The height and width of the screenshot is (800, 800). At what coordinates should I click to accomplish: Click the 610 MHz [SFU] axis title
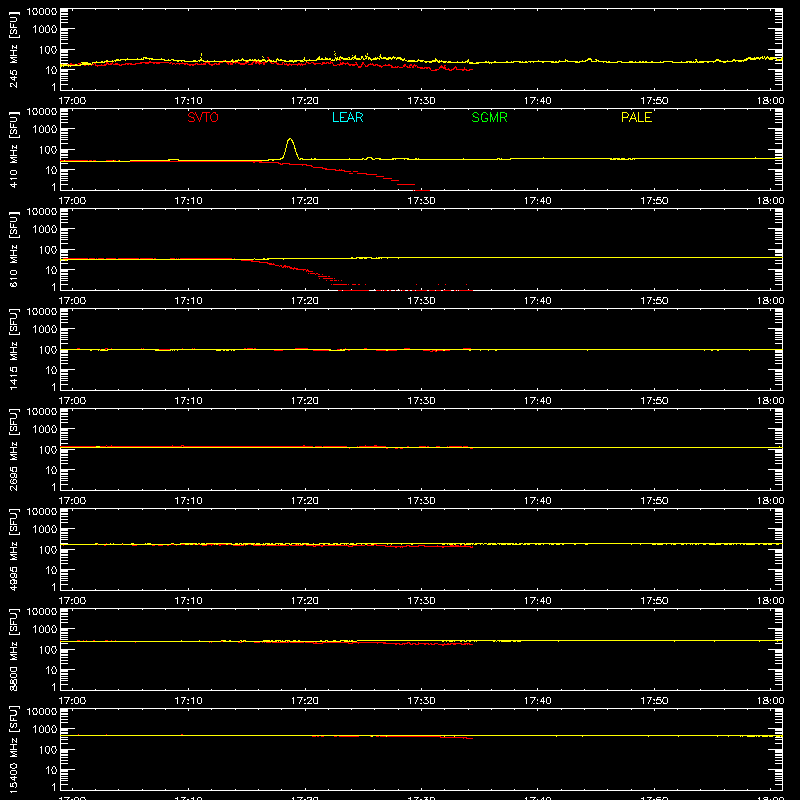pyautogui.click(x=13, y=249)
